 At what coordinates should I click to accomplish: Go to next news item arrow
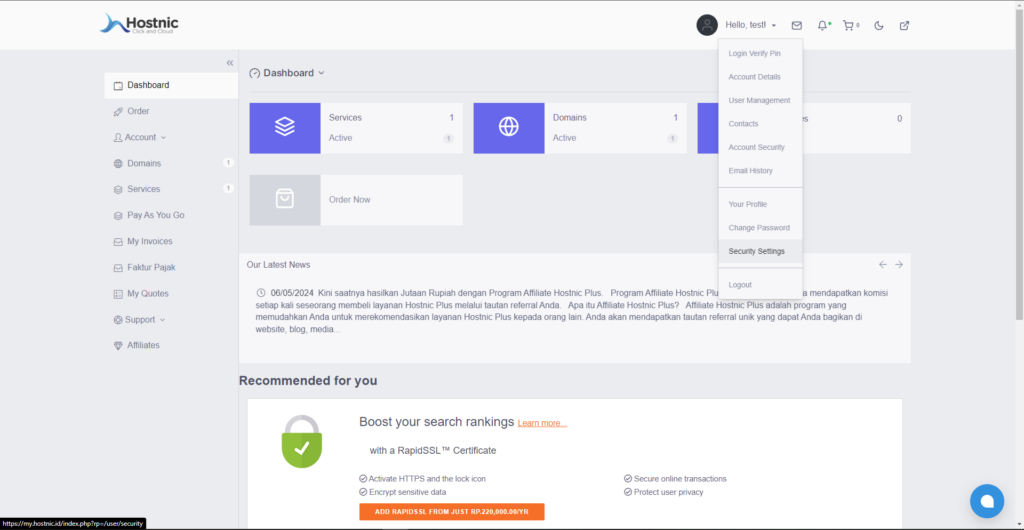(899, 264)
